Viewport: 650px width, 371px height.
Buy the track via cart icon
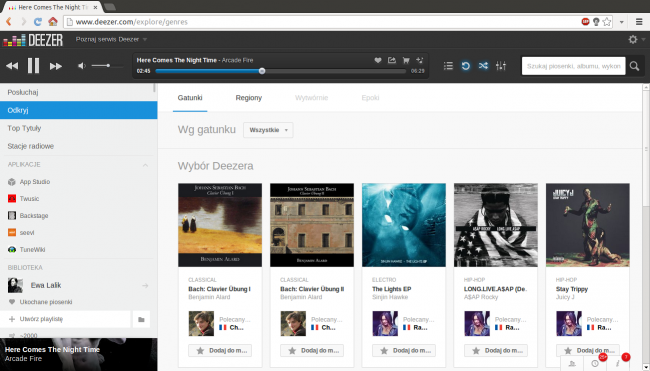pos(406,60)
